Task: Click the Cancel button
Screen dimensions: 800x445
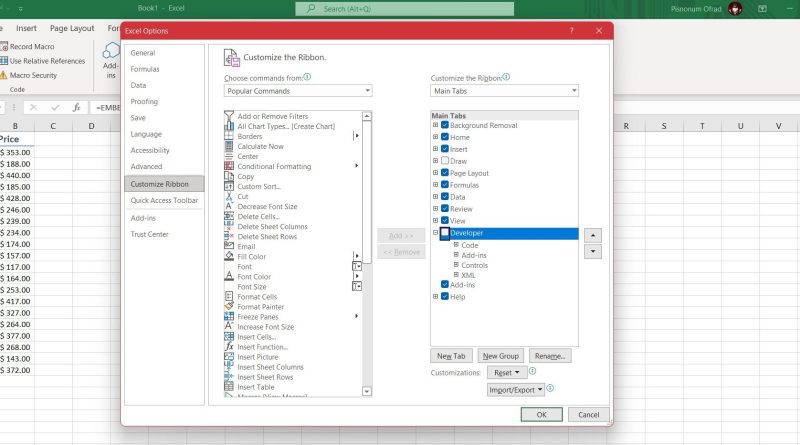Action: [x=588, y=414]
